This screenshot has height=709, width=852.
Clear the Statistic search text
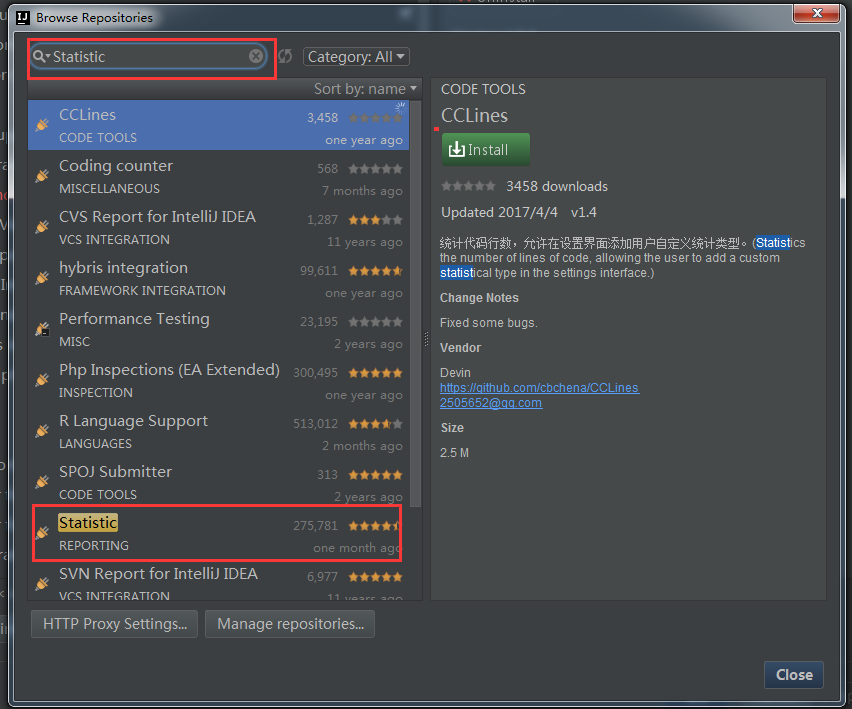[256, 56]
